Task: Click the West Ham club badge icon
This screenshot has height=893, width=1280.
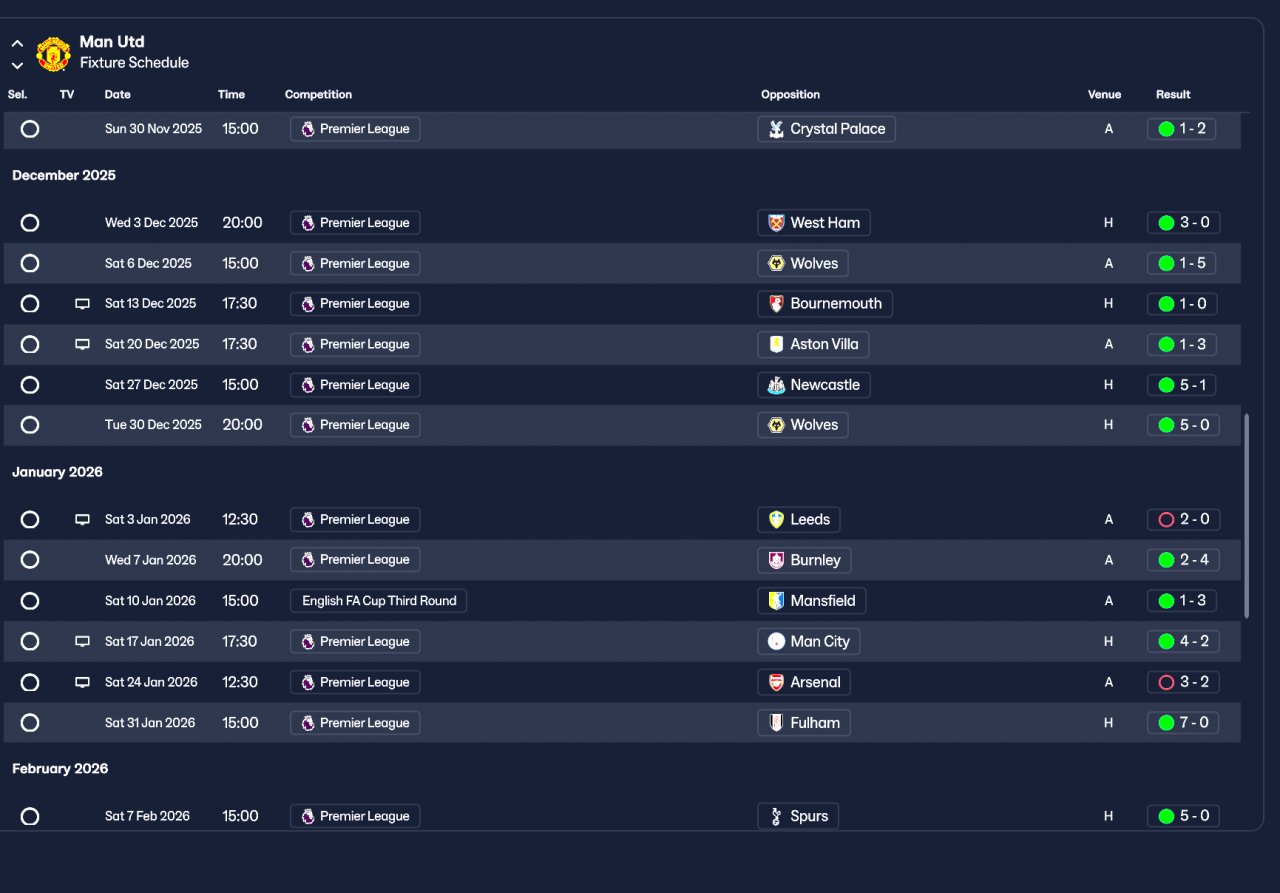Action: pyautogui.click(x=776, y=223)
